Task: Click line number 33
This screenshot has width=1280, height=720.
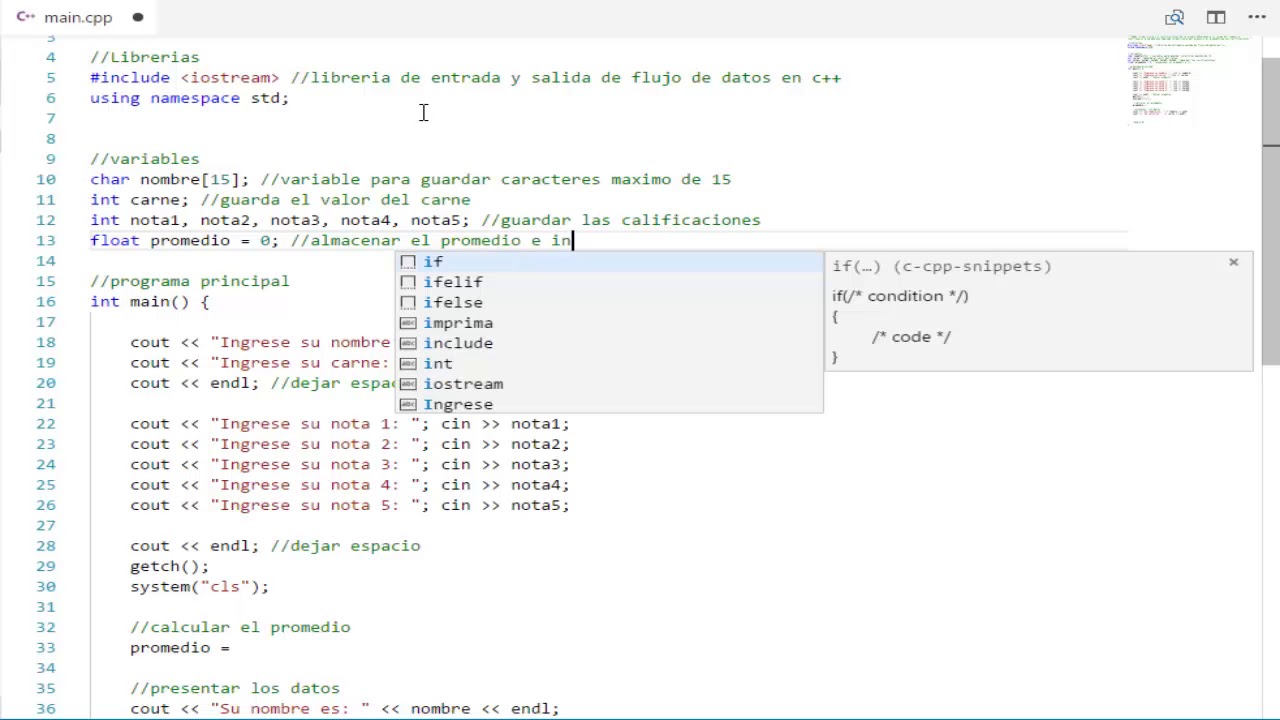Action: tap(46, 647)
